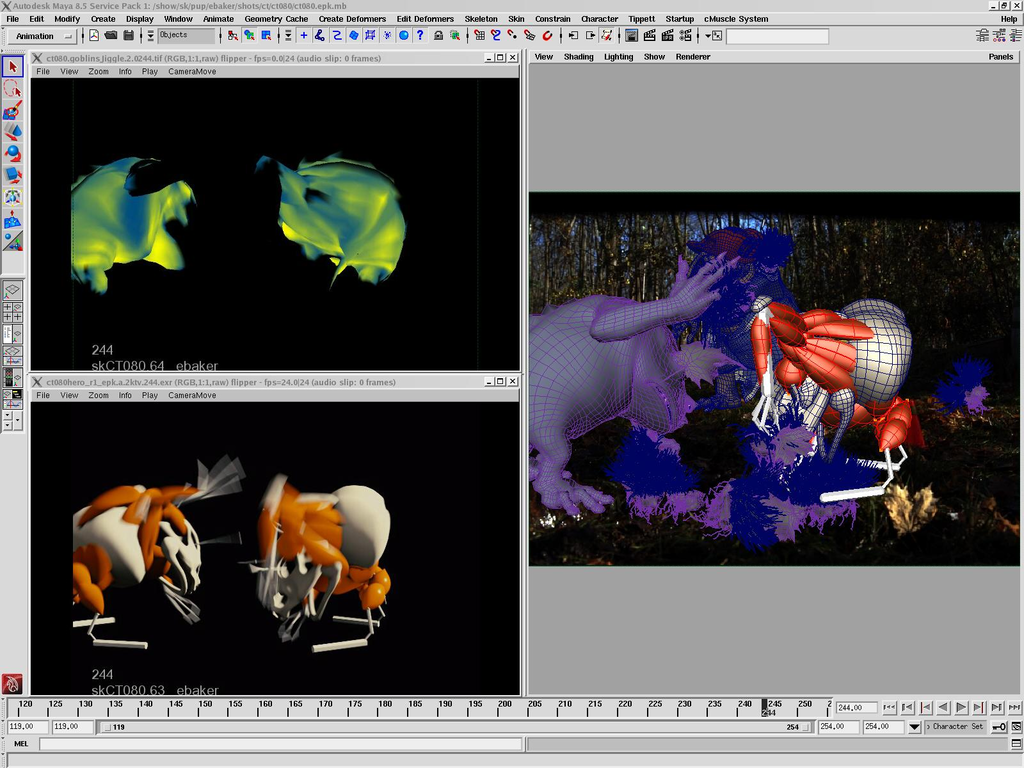Toggle the magnet make-live icon
1024x768 pixels.
pos(547,36)
